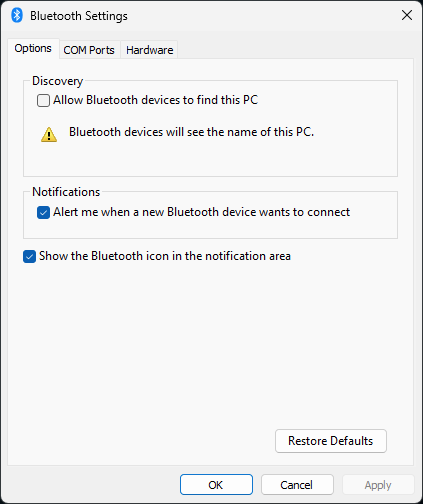
Task: Open the Hardware tab
Action: point(149,50)
